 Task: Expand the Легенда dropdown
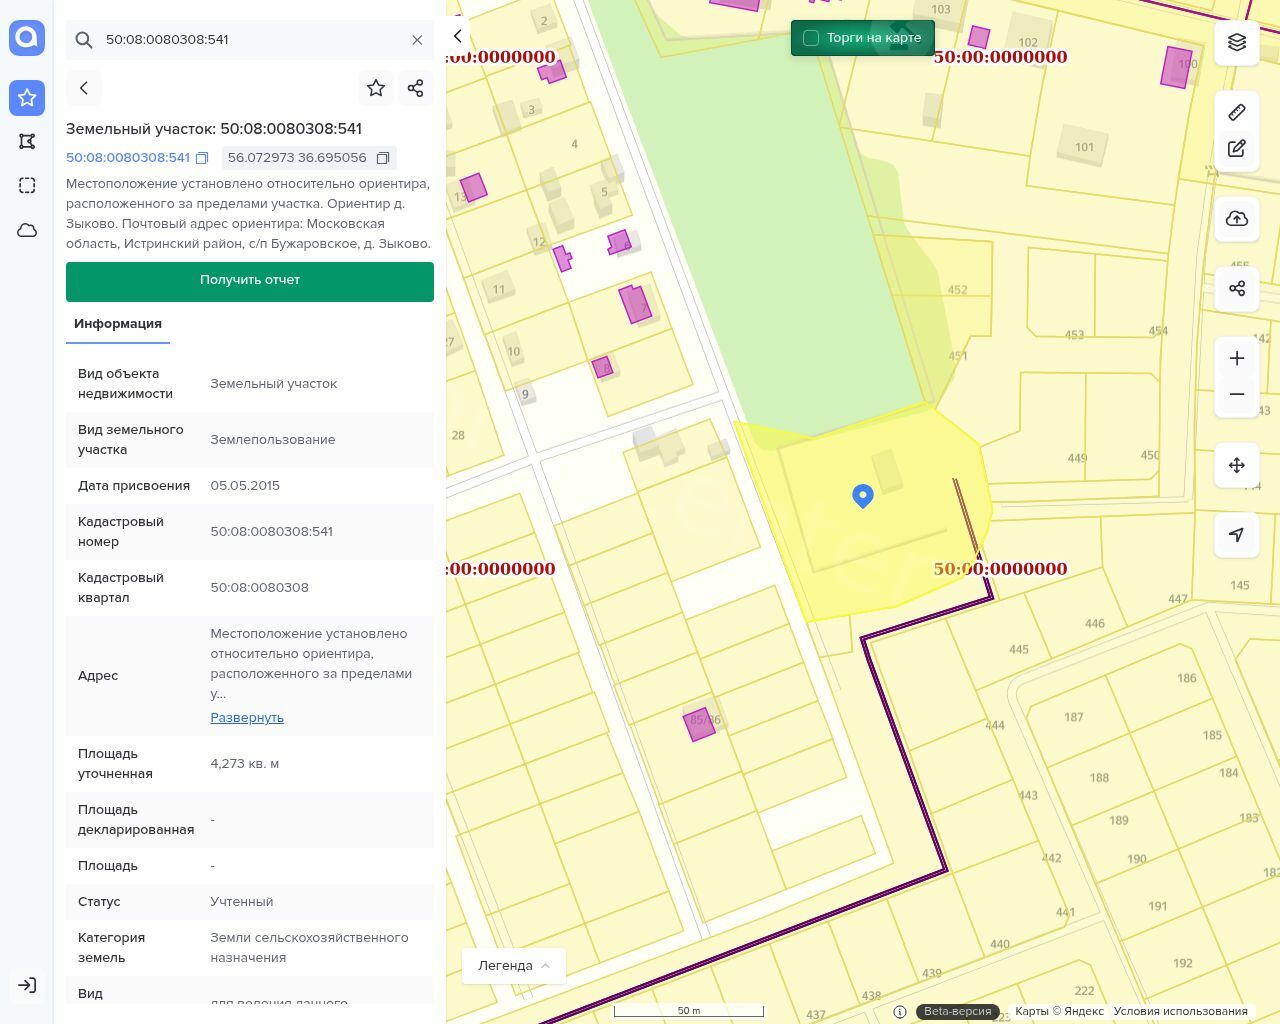click(x=514, y=965)
